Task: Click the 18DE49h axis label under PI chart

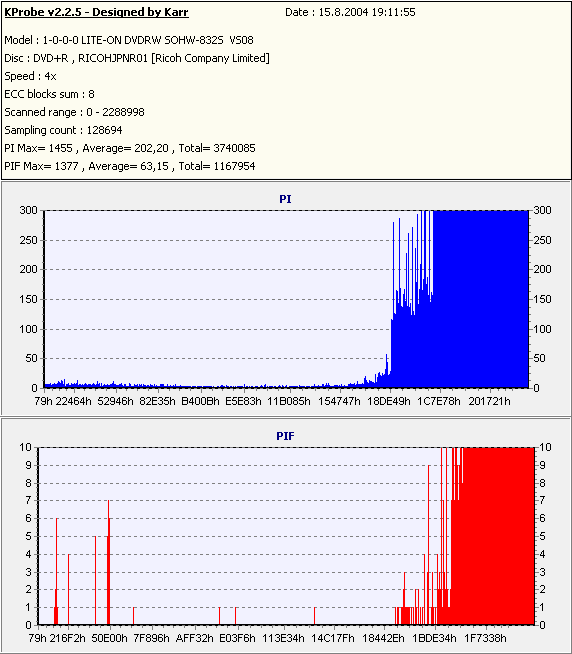Action: click(x=389, y=401)
